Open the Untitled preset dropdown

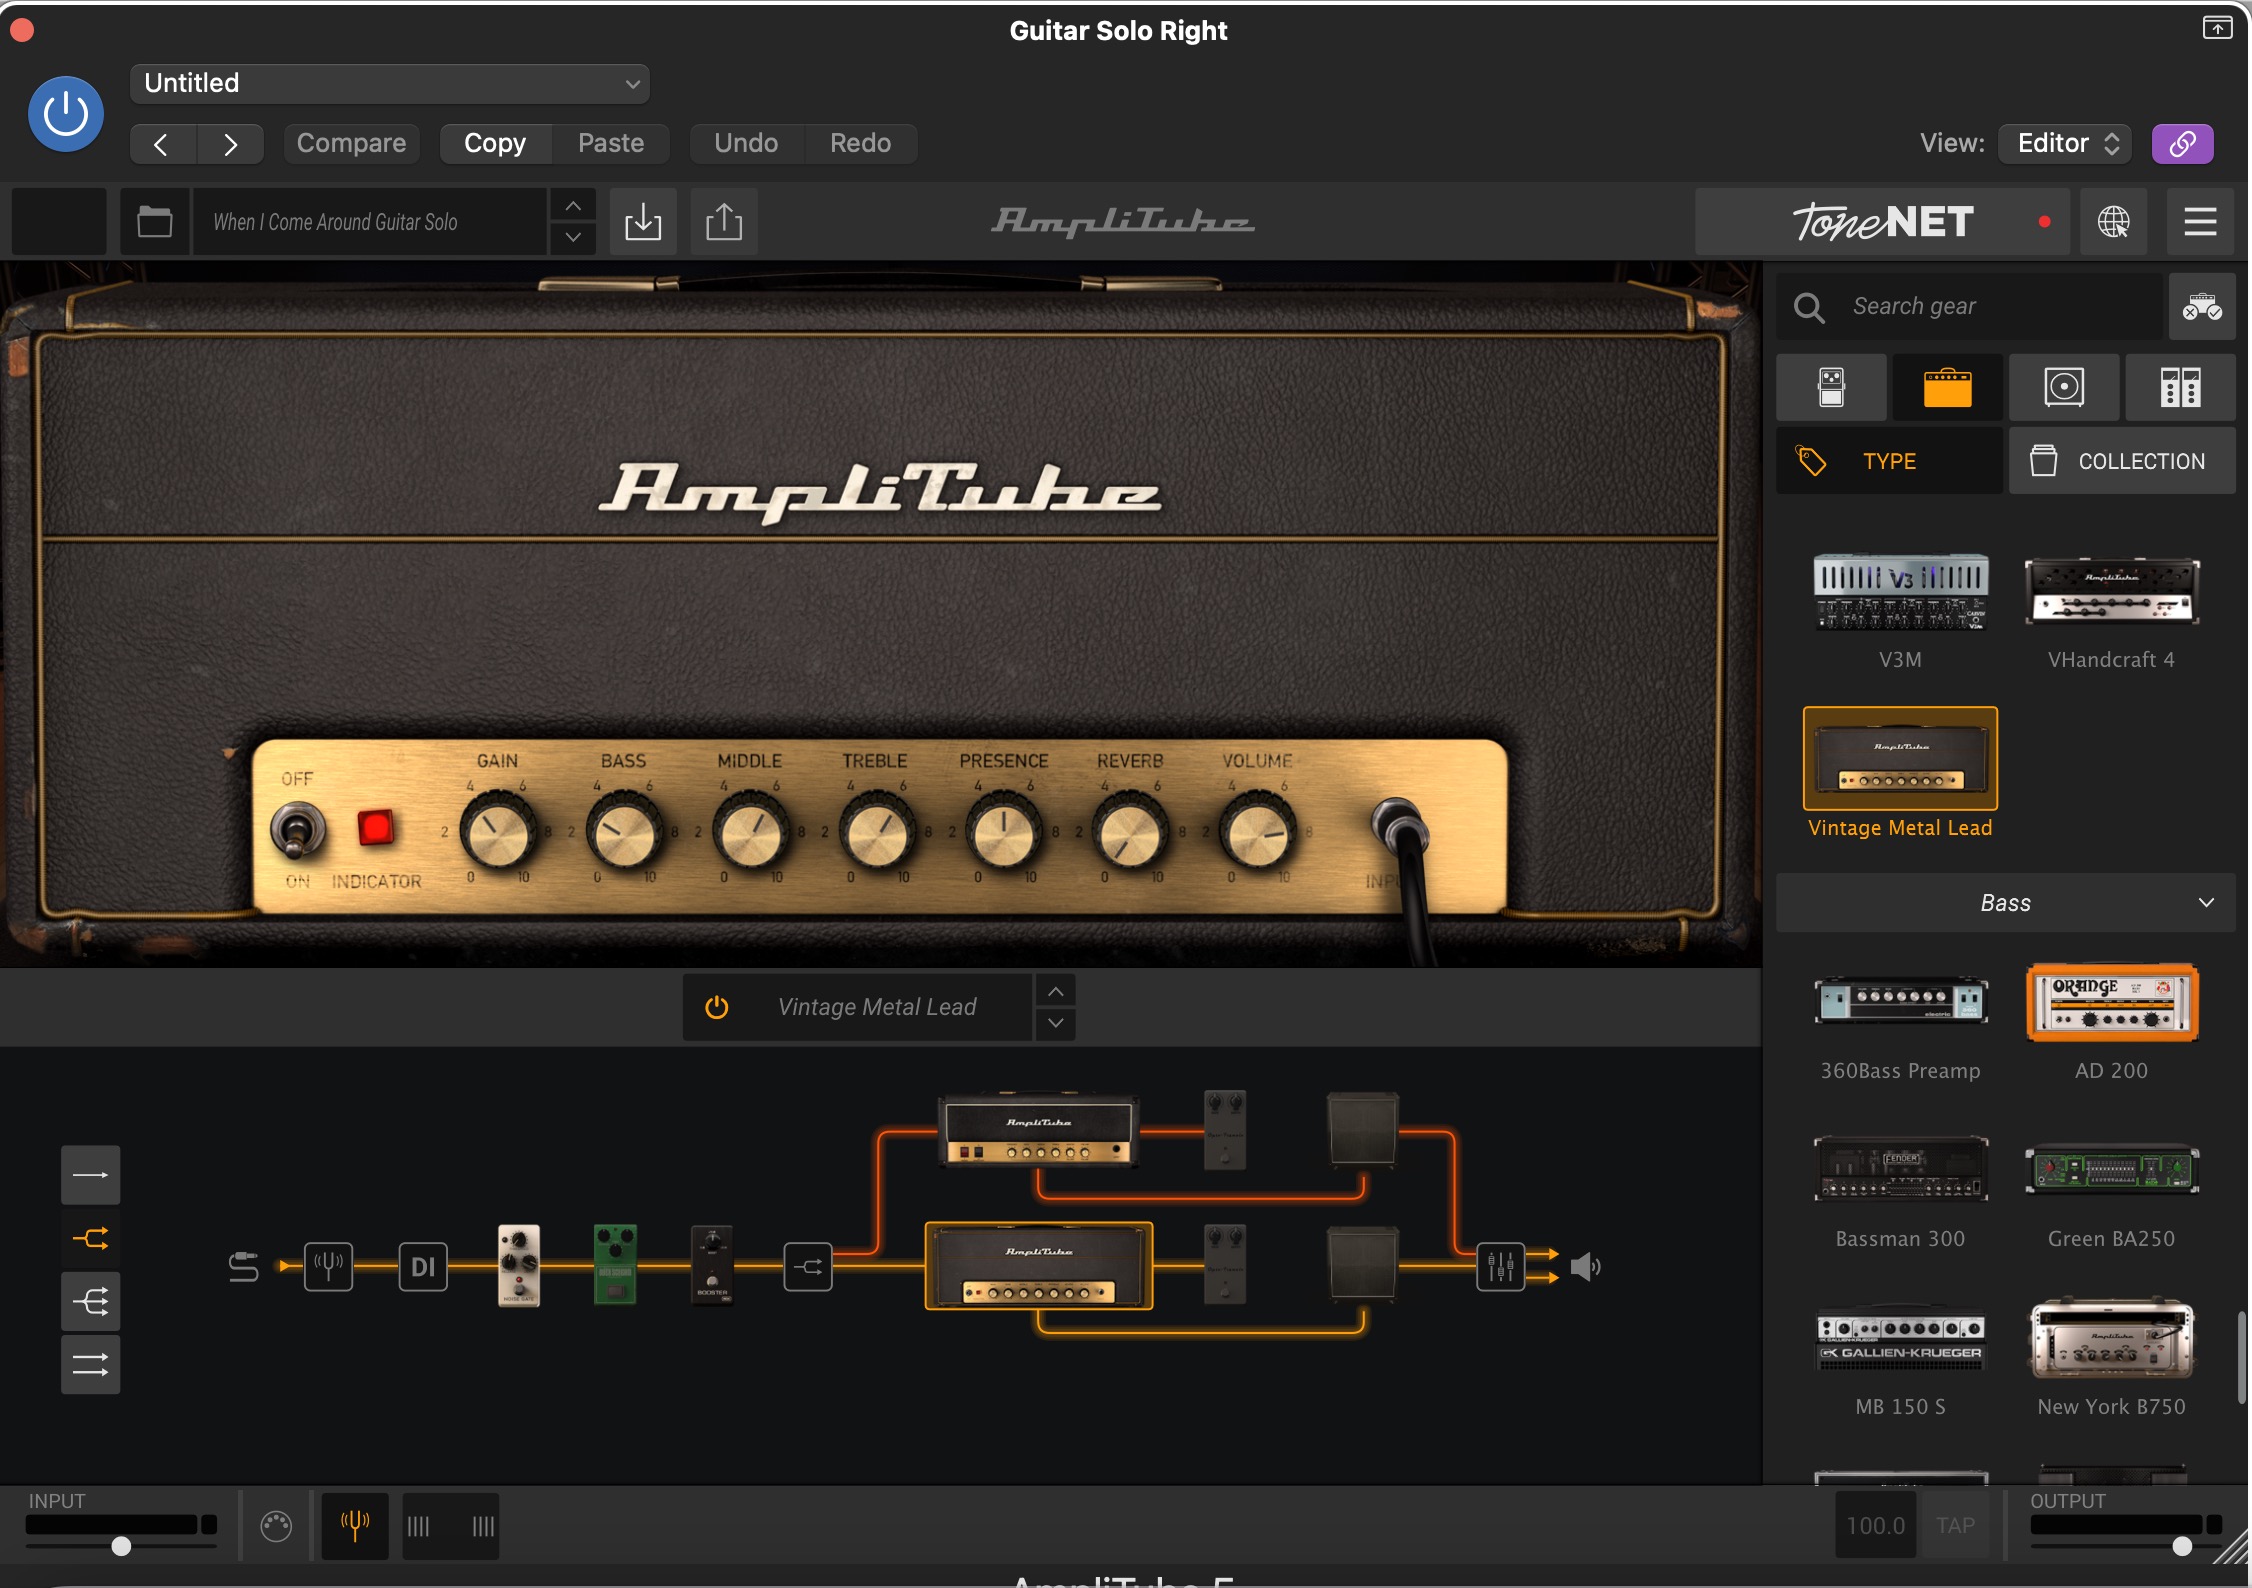pos(389,84)
